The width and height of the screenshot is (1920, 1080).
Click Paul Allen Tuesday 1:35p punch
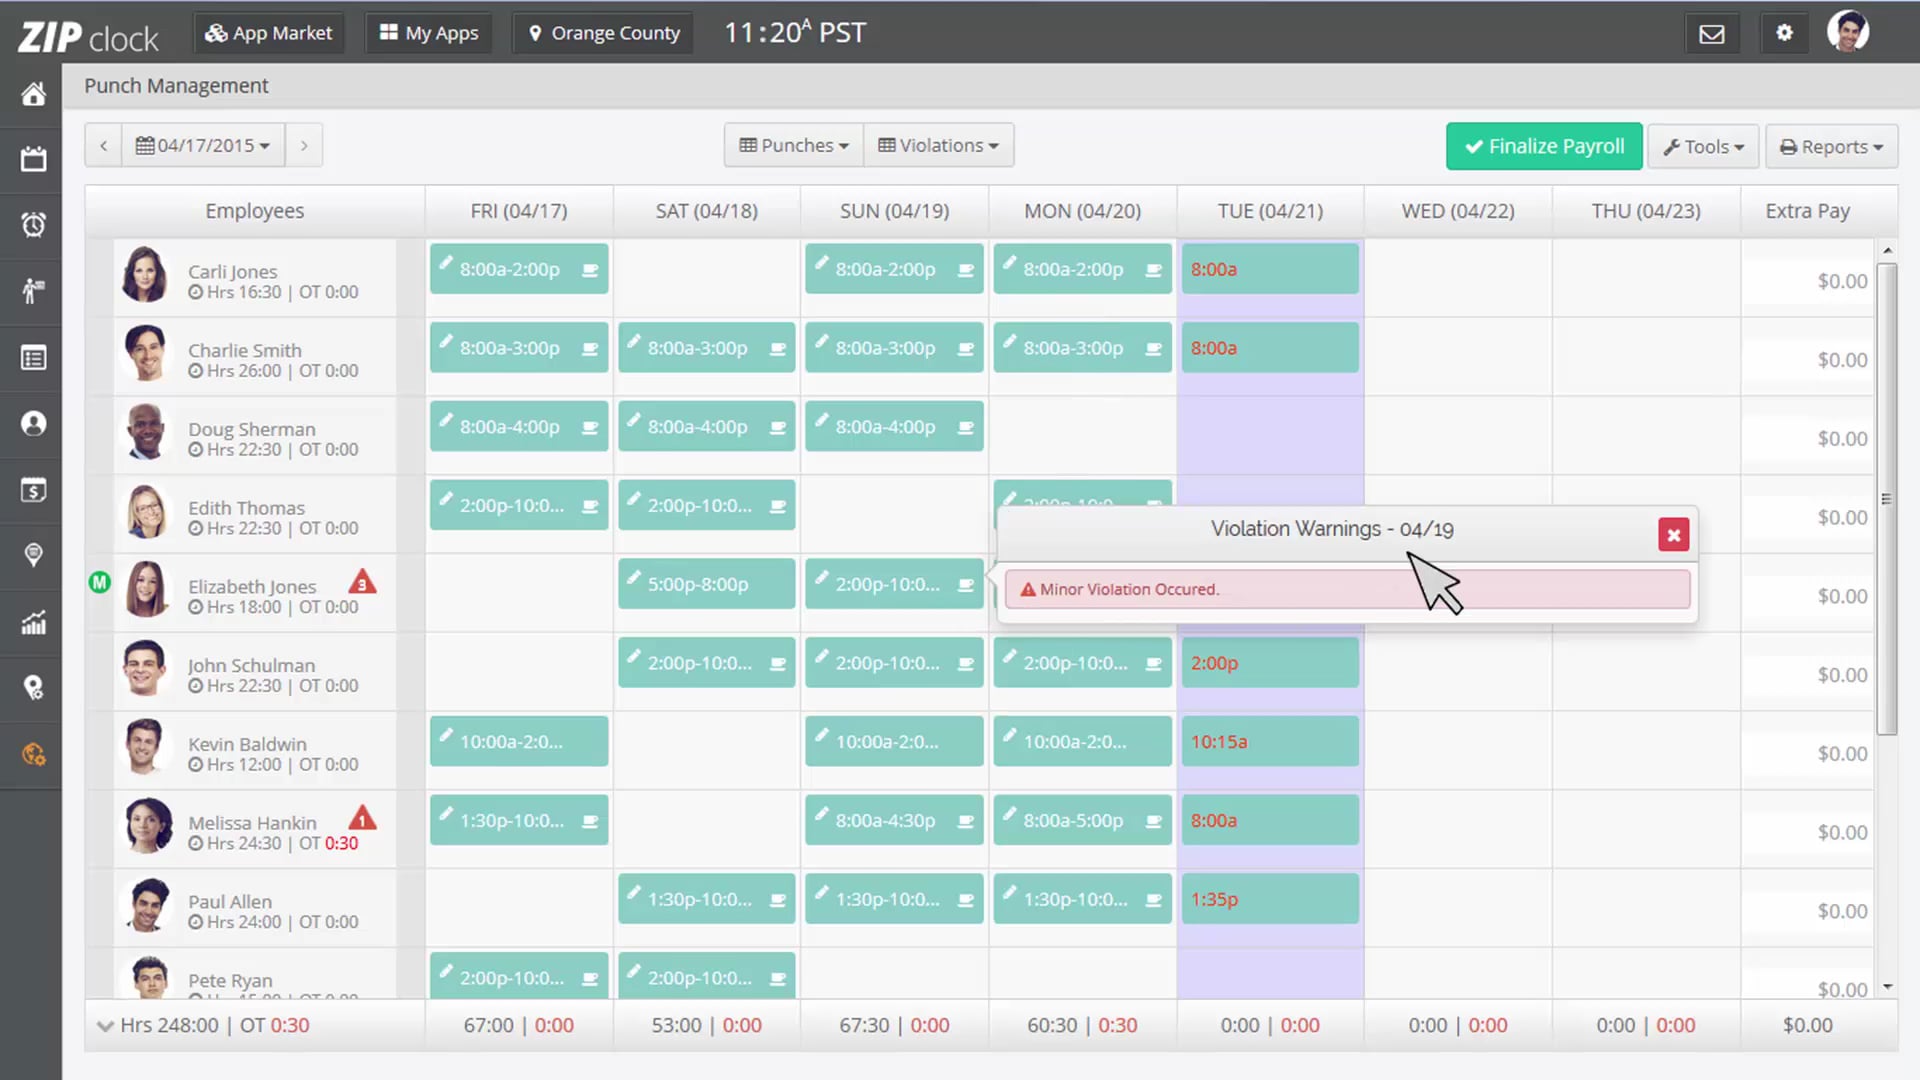pyautogui.click(x=1270, y=899)
